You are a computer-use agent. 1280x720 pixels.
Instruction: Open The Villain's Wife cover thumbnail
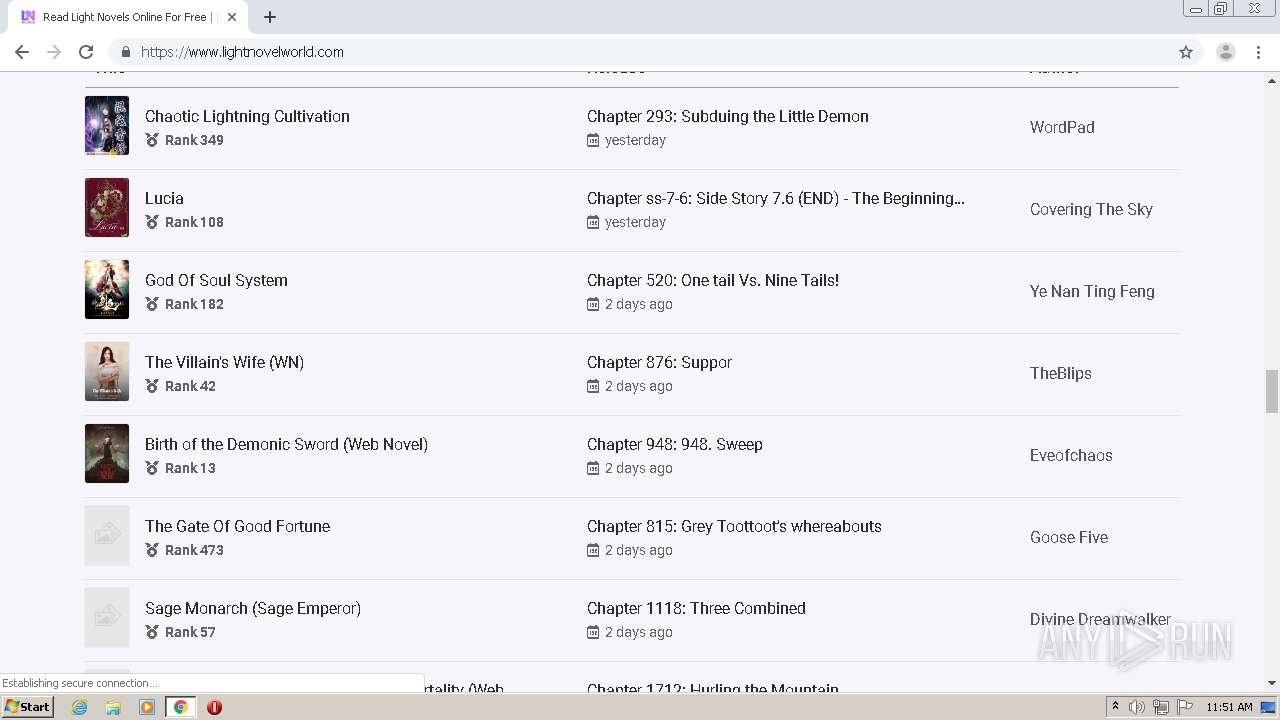click(107, 371)
